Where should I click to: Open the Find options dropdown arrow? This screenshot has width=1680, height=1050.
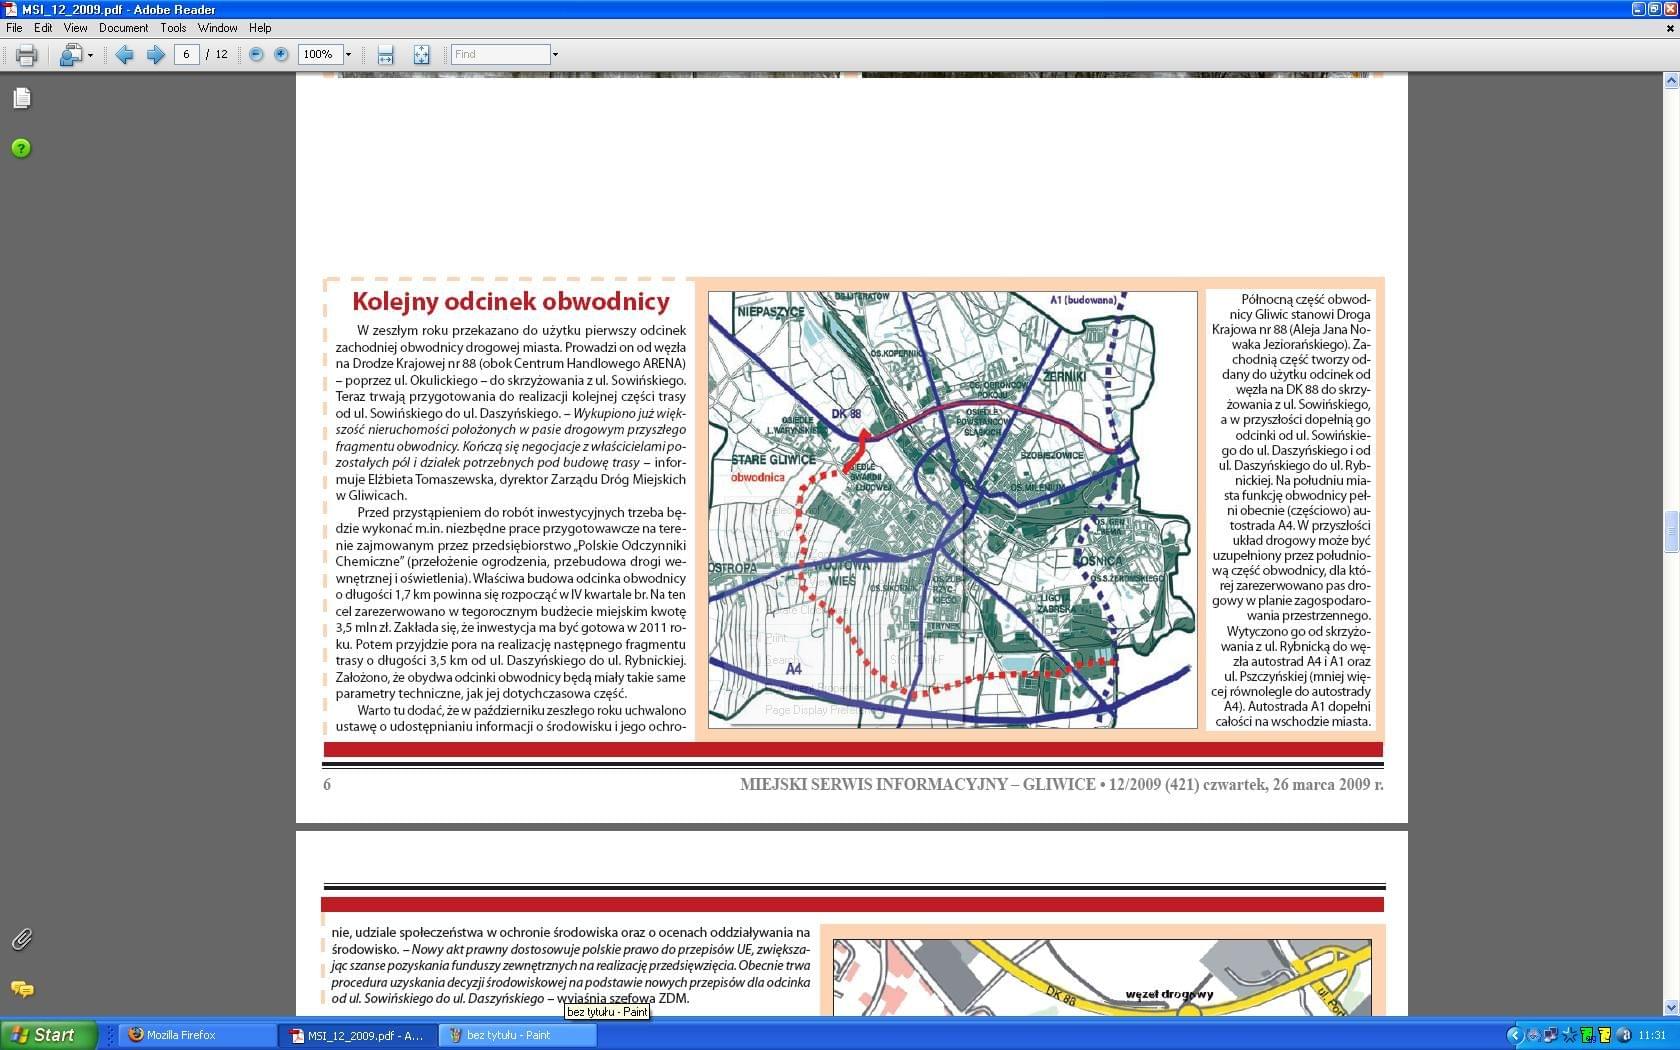click(555, 54)
